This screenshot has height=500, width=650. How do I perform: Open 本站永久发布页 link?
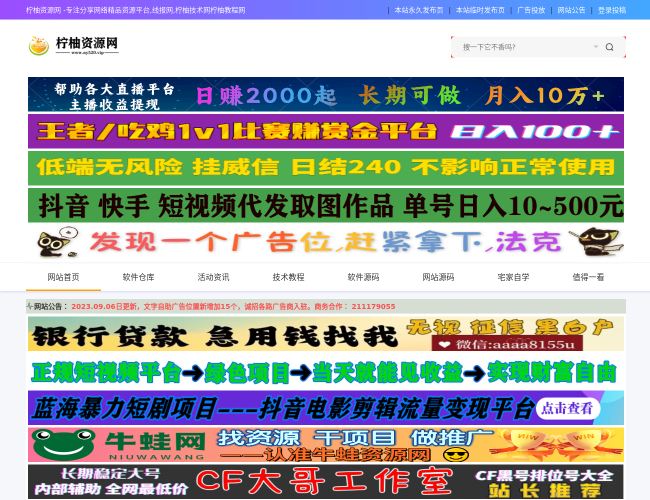(419, 10)
